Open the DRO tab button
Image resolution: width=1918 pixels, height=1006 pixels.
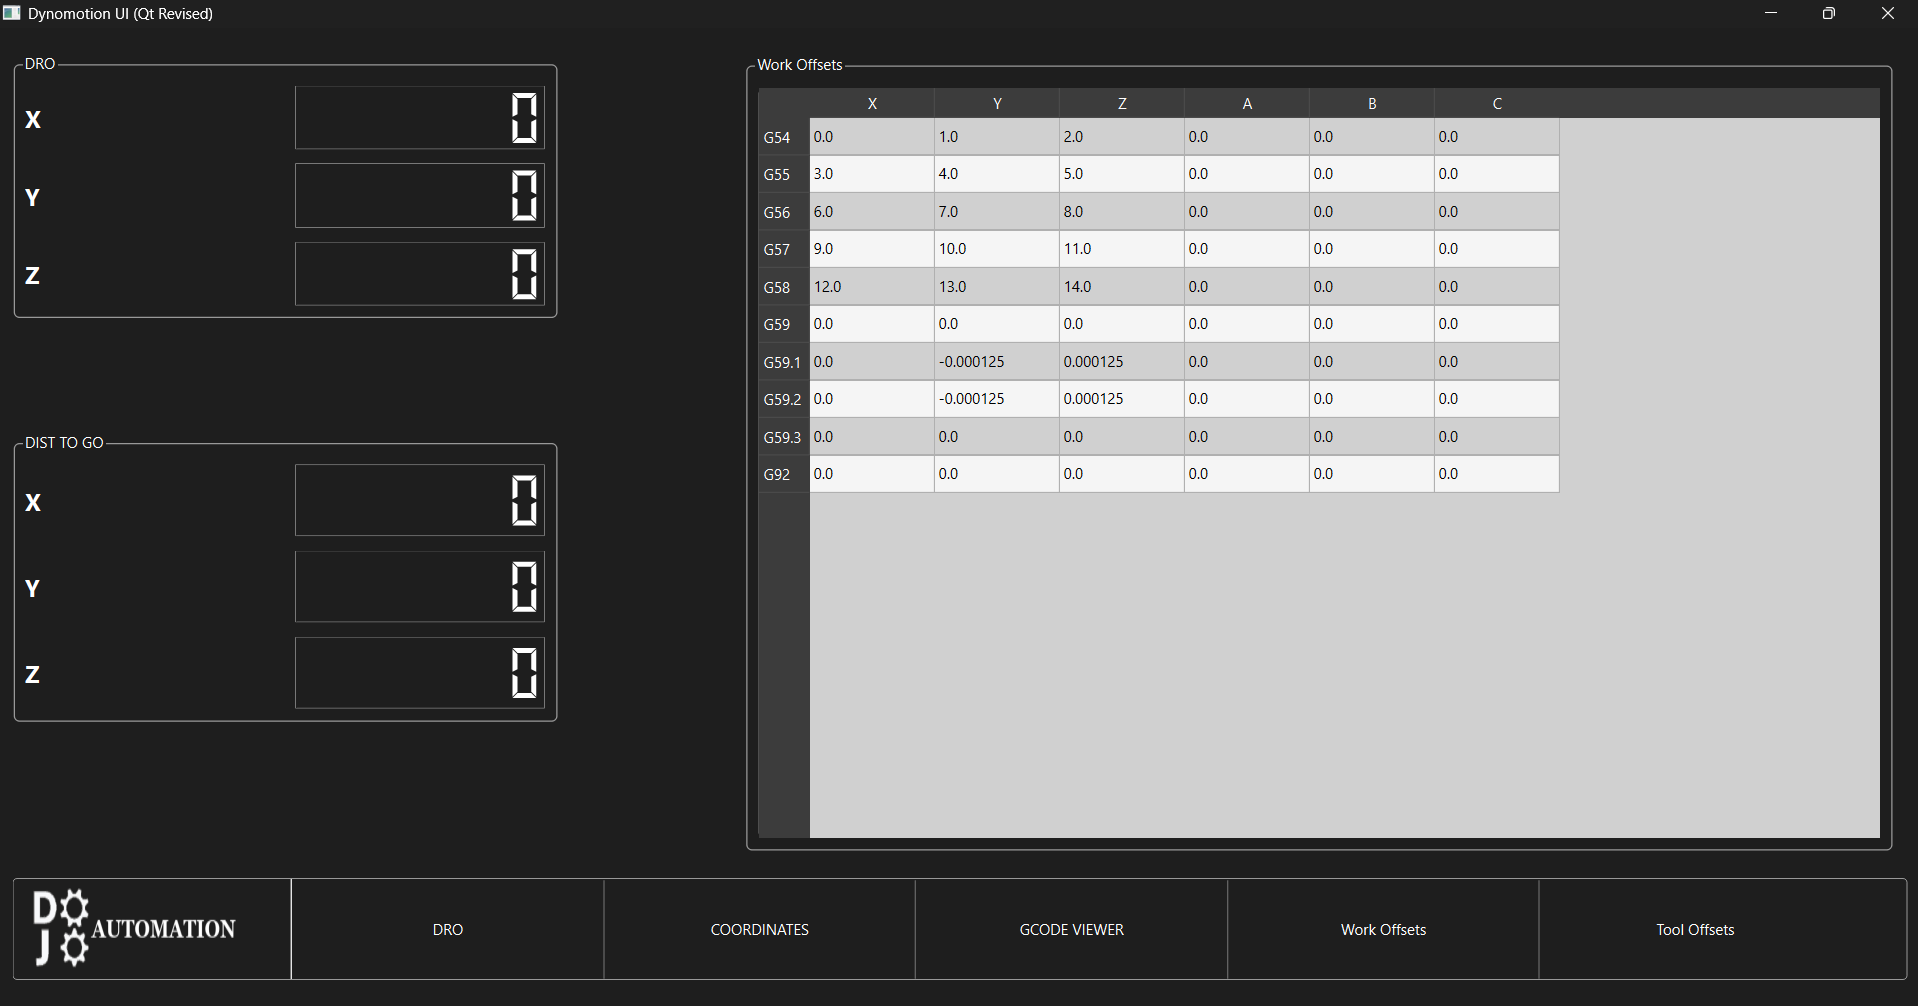pos(447,929)
